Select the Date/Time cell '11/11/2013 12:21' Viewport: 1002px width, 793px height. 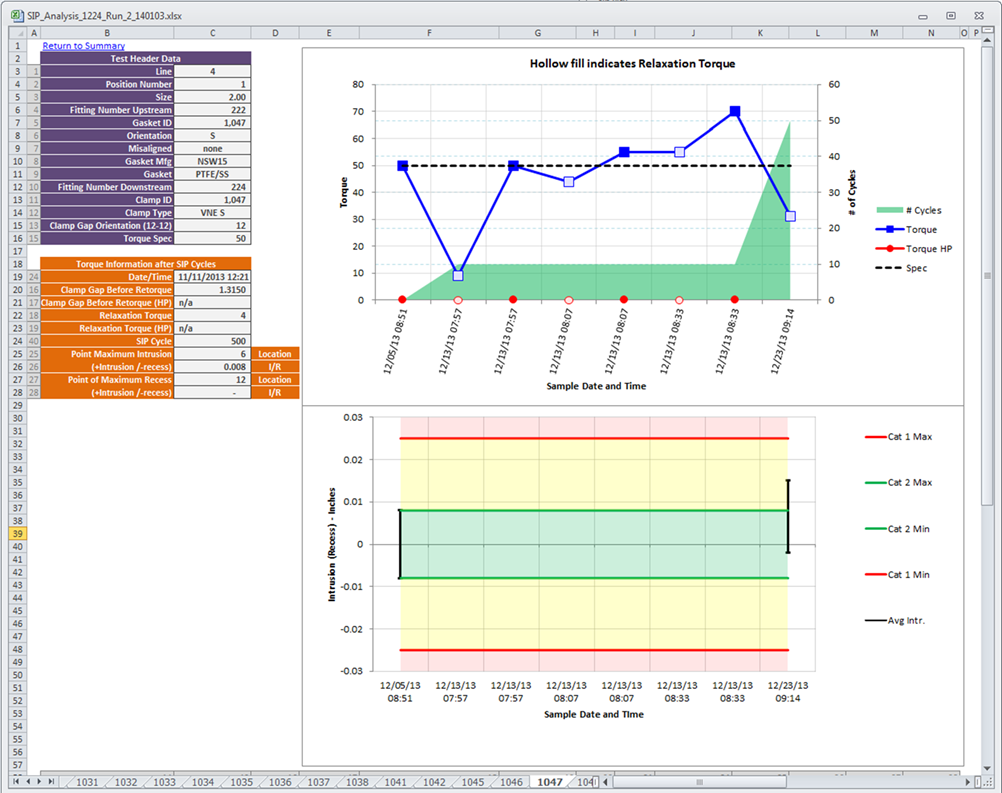(212, 277)
